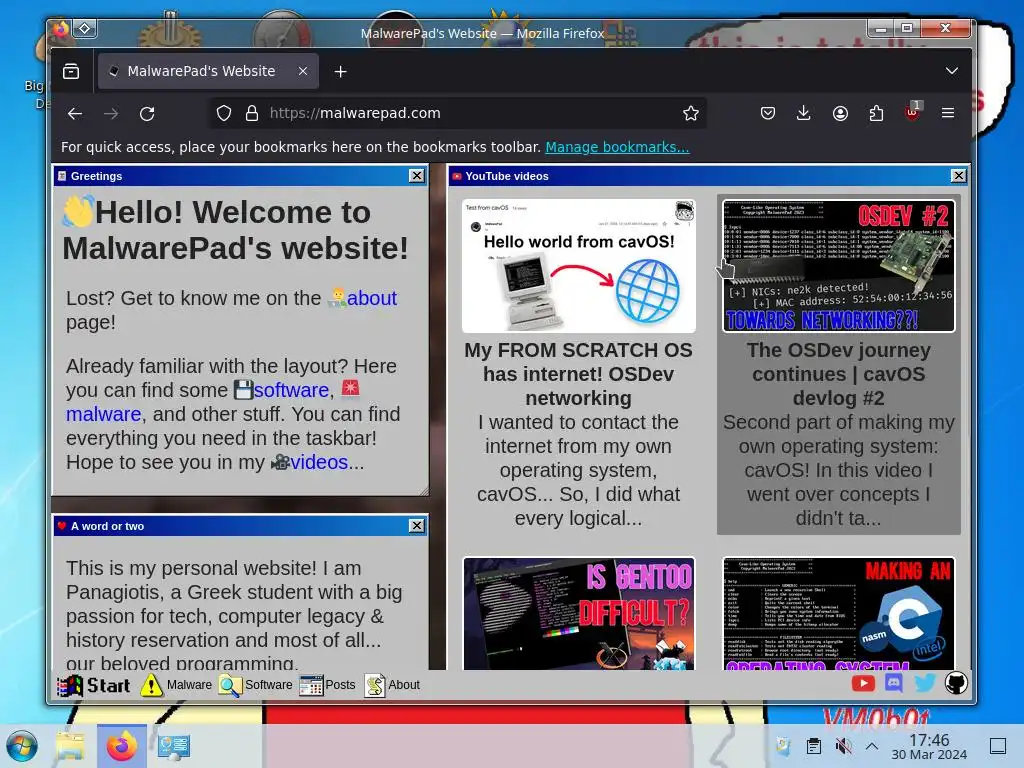This screenshot has height=768, width=1024.
Task: Close the YouTube videos window panel
Action: (x=958, y=176)
